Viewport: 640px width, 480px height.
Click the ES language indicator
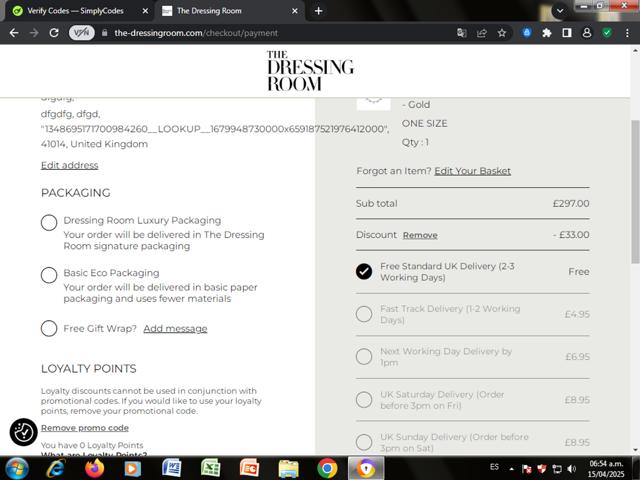[x=494, y=467]
